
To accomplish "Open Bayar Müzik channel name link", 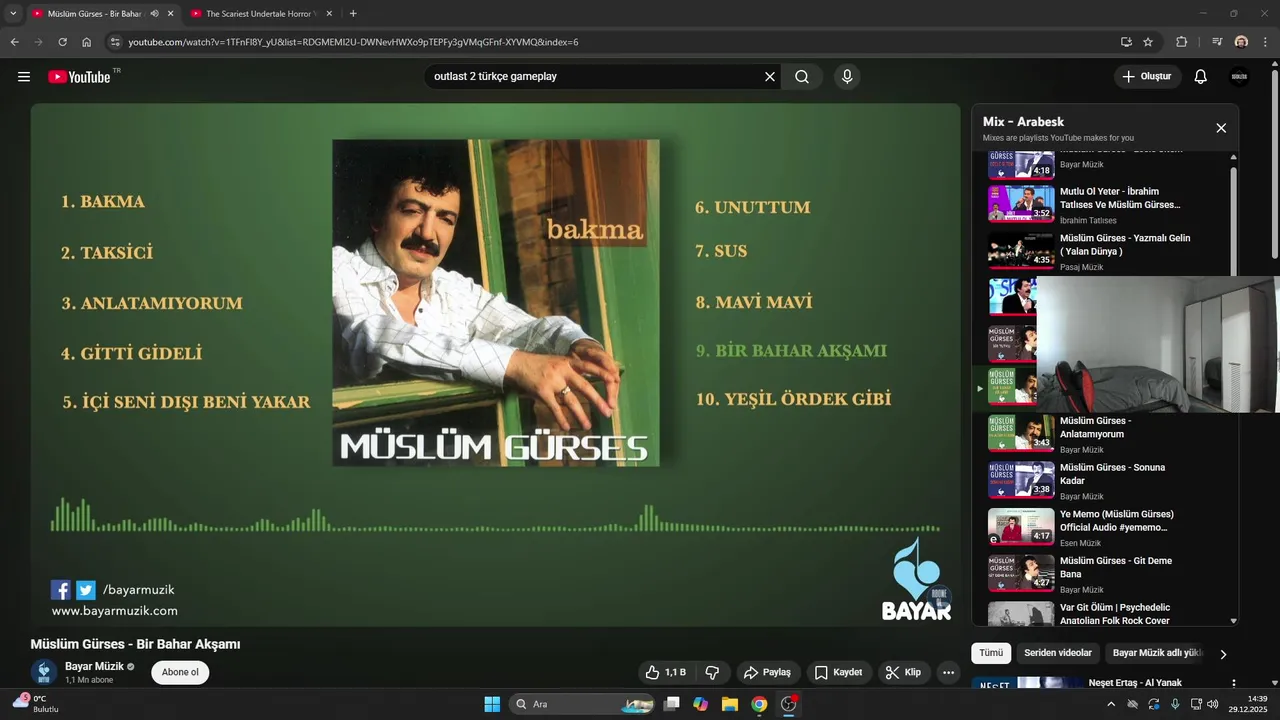I will click(95, 667).
